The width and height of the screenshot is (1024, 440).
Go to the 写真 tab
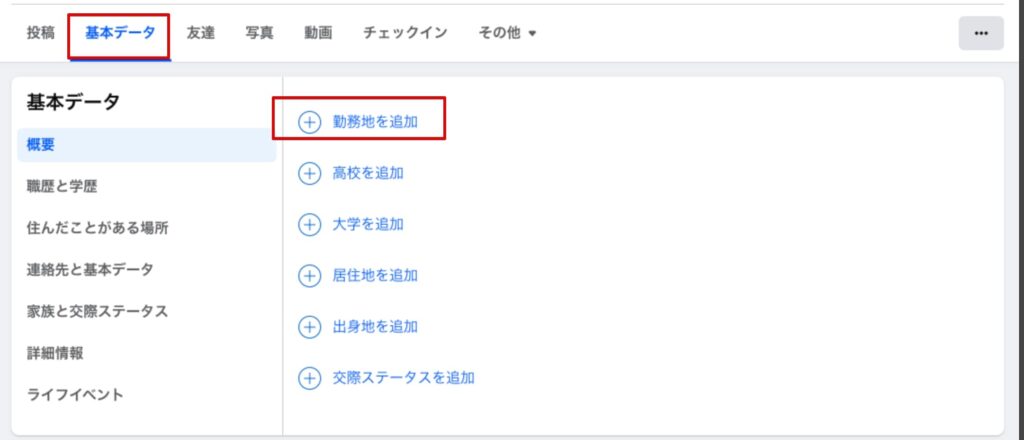260,33
